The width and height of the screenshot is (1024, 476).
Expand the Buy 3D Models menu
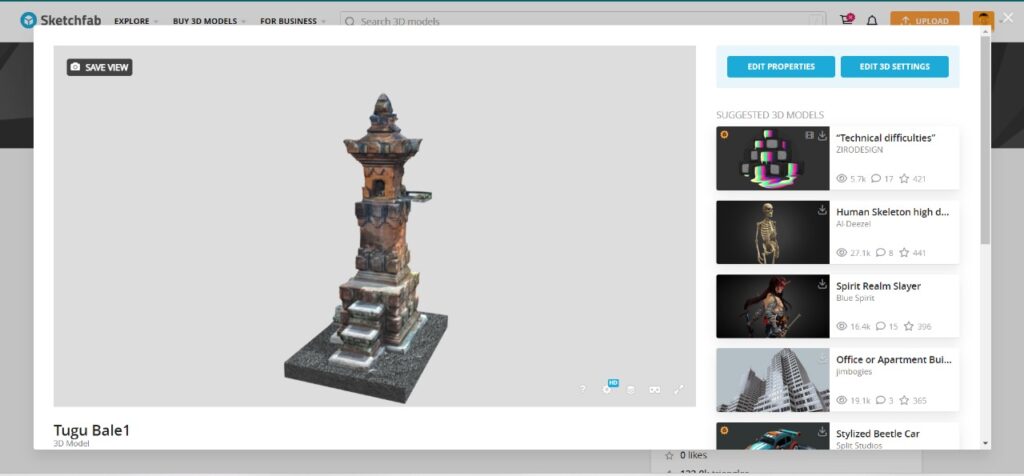point(209,21)
